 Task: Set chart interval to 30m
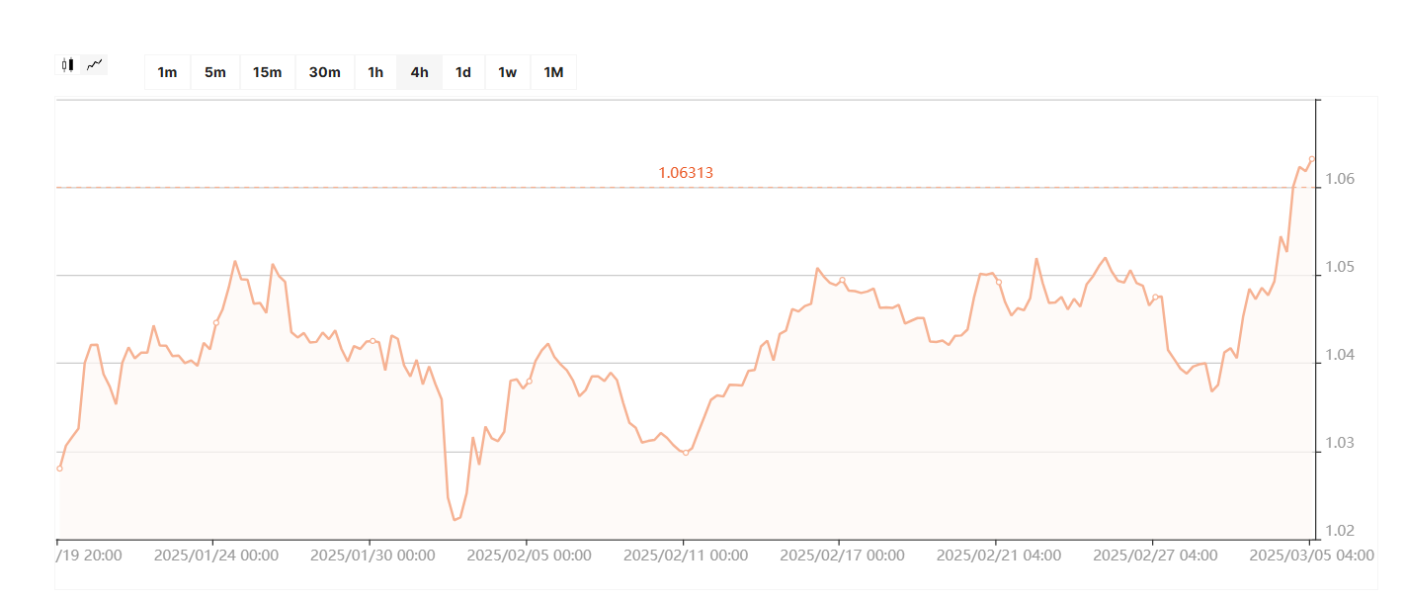click(x=324, y=72)
